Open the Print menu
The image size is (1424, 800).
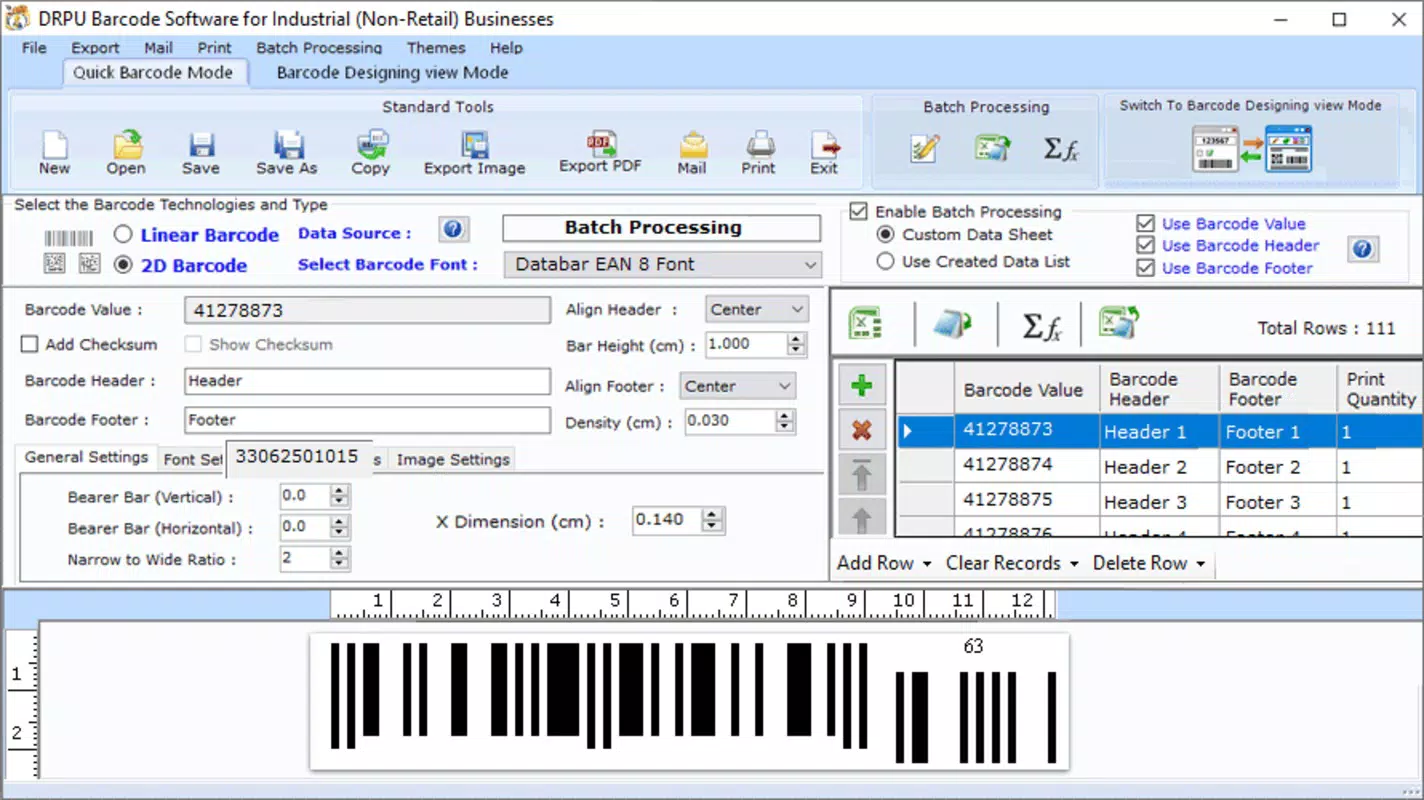click(x=214, y=47)
